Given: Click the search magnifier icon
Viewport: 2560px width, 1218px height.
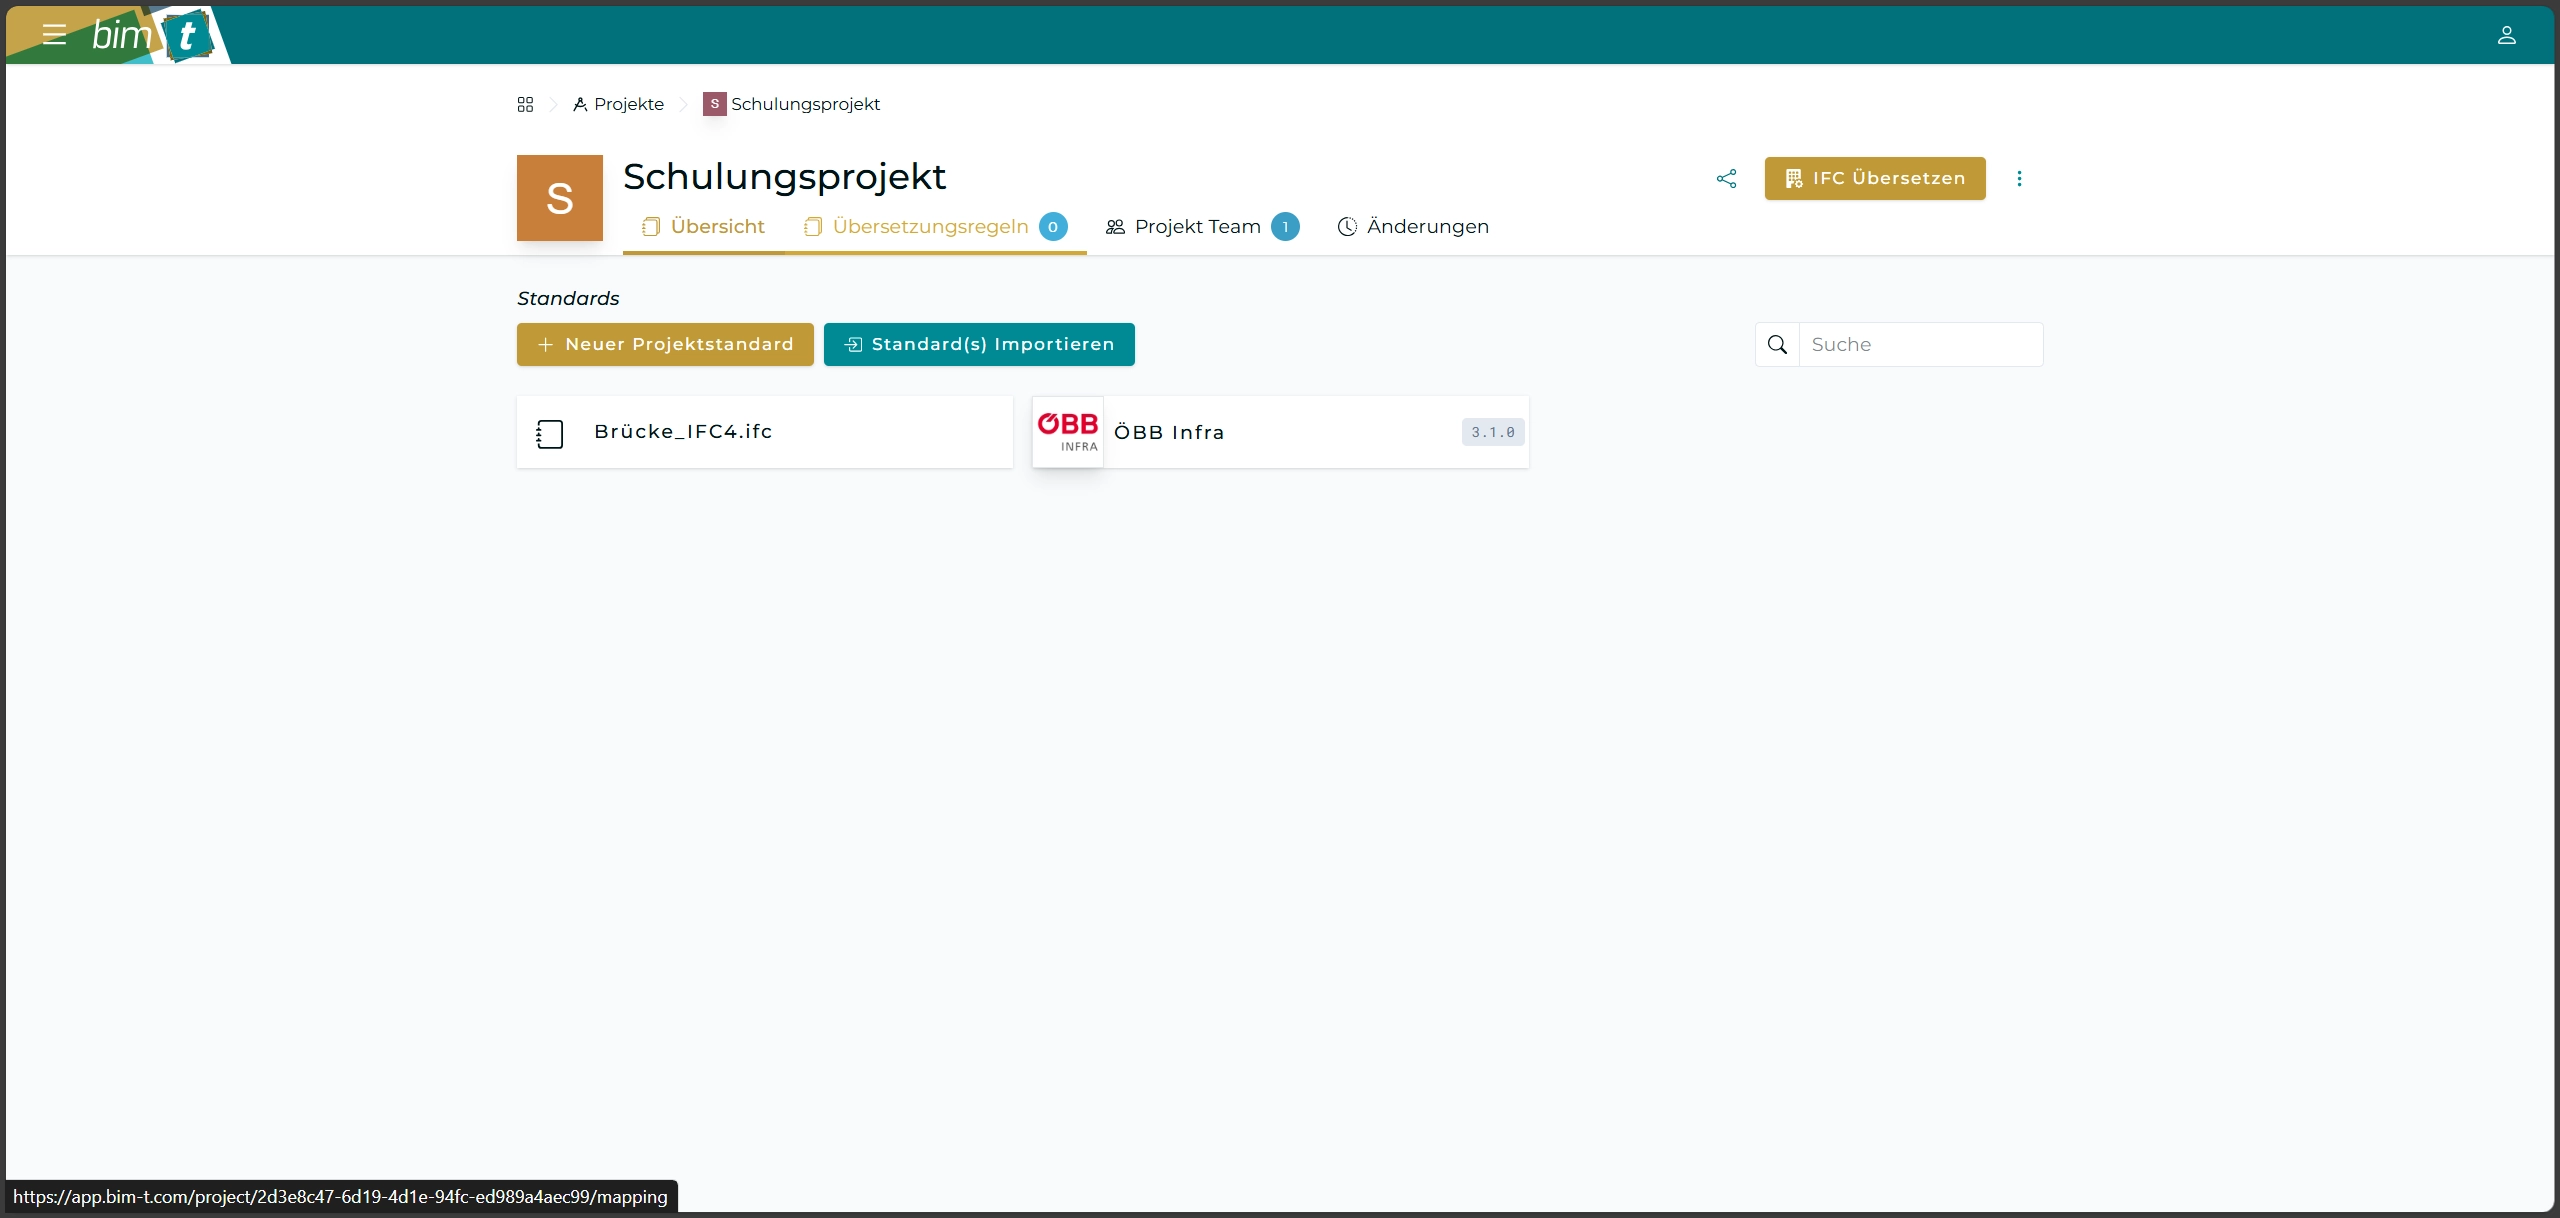Looking at the screenshot, I should click(x=1777, y=344).
